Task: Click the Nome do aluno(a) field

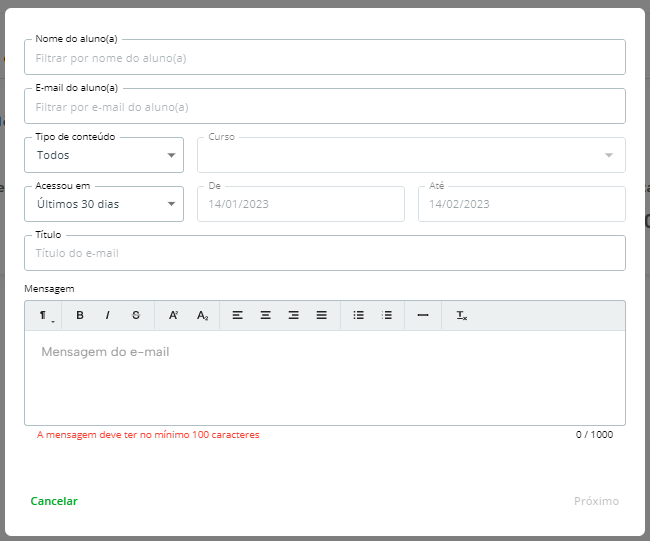Action: [x=325, y=58]
